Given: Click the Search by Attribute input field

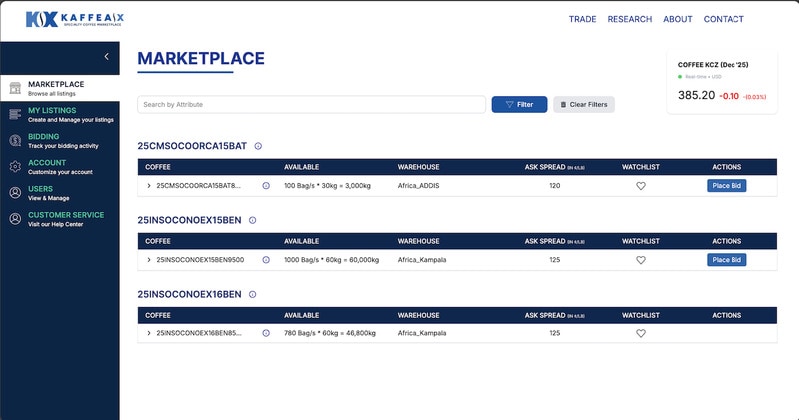Looking at the screenshot, I should click(x=311, y=104).
